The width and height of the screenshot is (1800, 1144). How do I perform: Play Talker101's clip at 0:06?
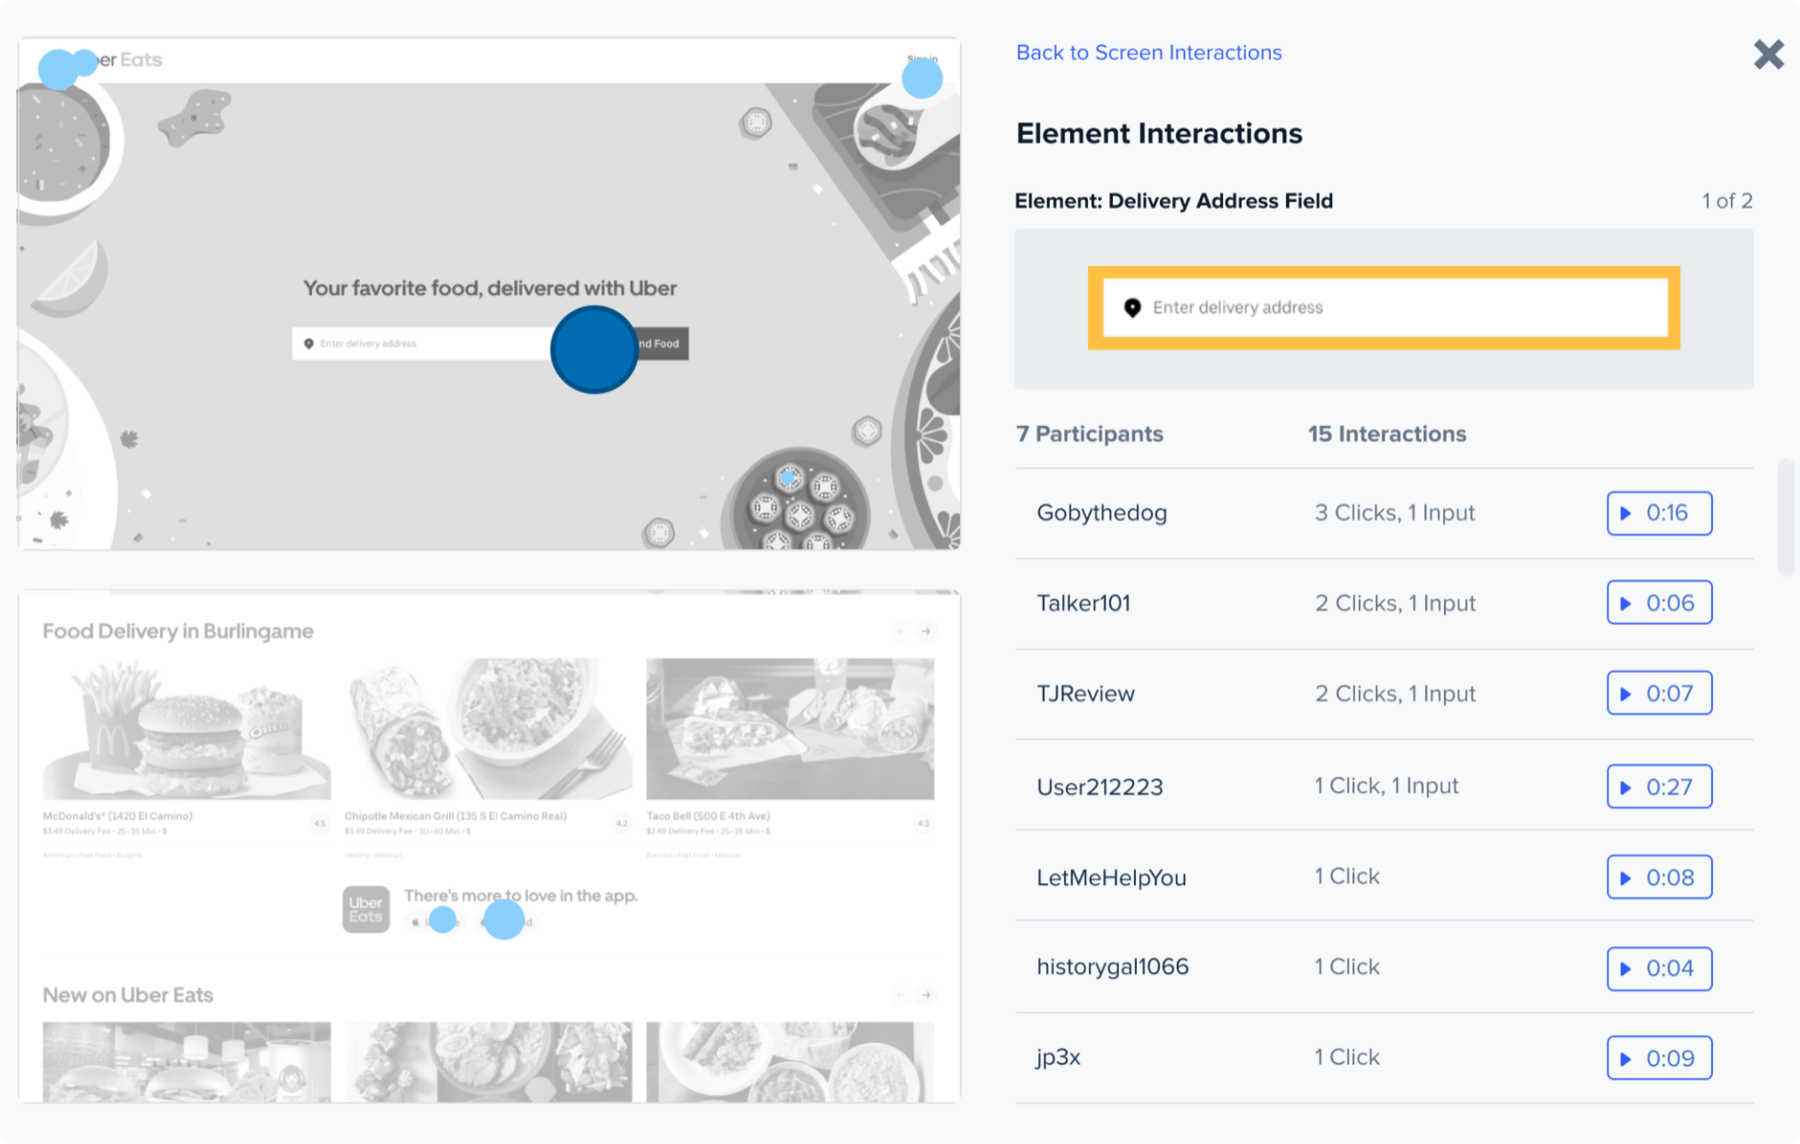pyautogui.click(x=1659, y=602)
